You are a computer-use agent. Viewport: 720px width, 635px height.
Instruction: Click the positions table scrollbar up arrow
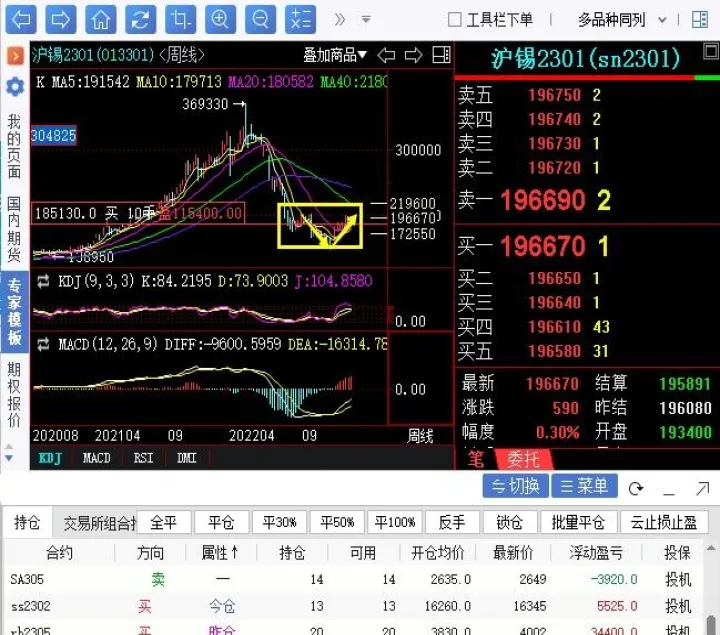tap(711, 548)
